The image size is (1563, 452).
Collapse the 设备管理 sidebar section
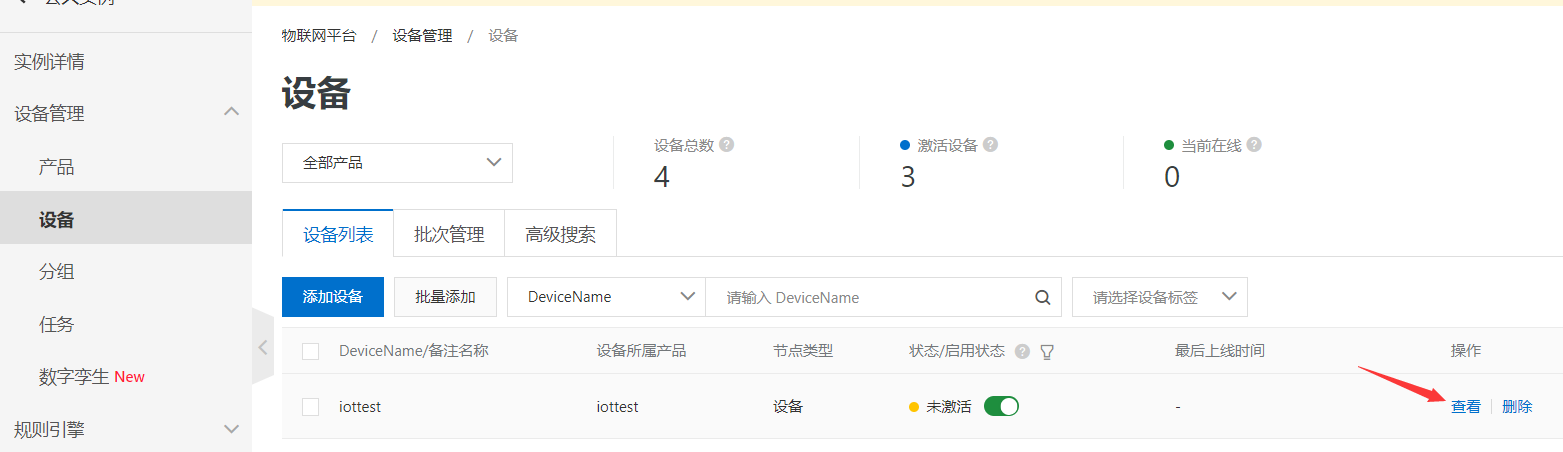click(231, 113)
